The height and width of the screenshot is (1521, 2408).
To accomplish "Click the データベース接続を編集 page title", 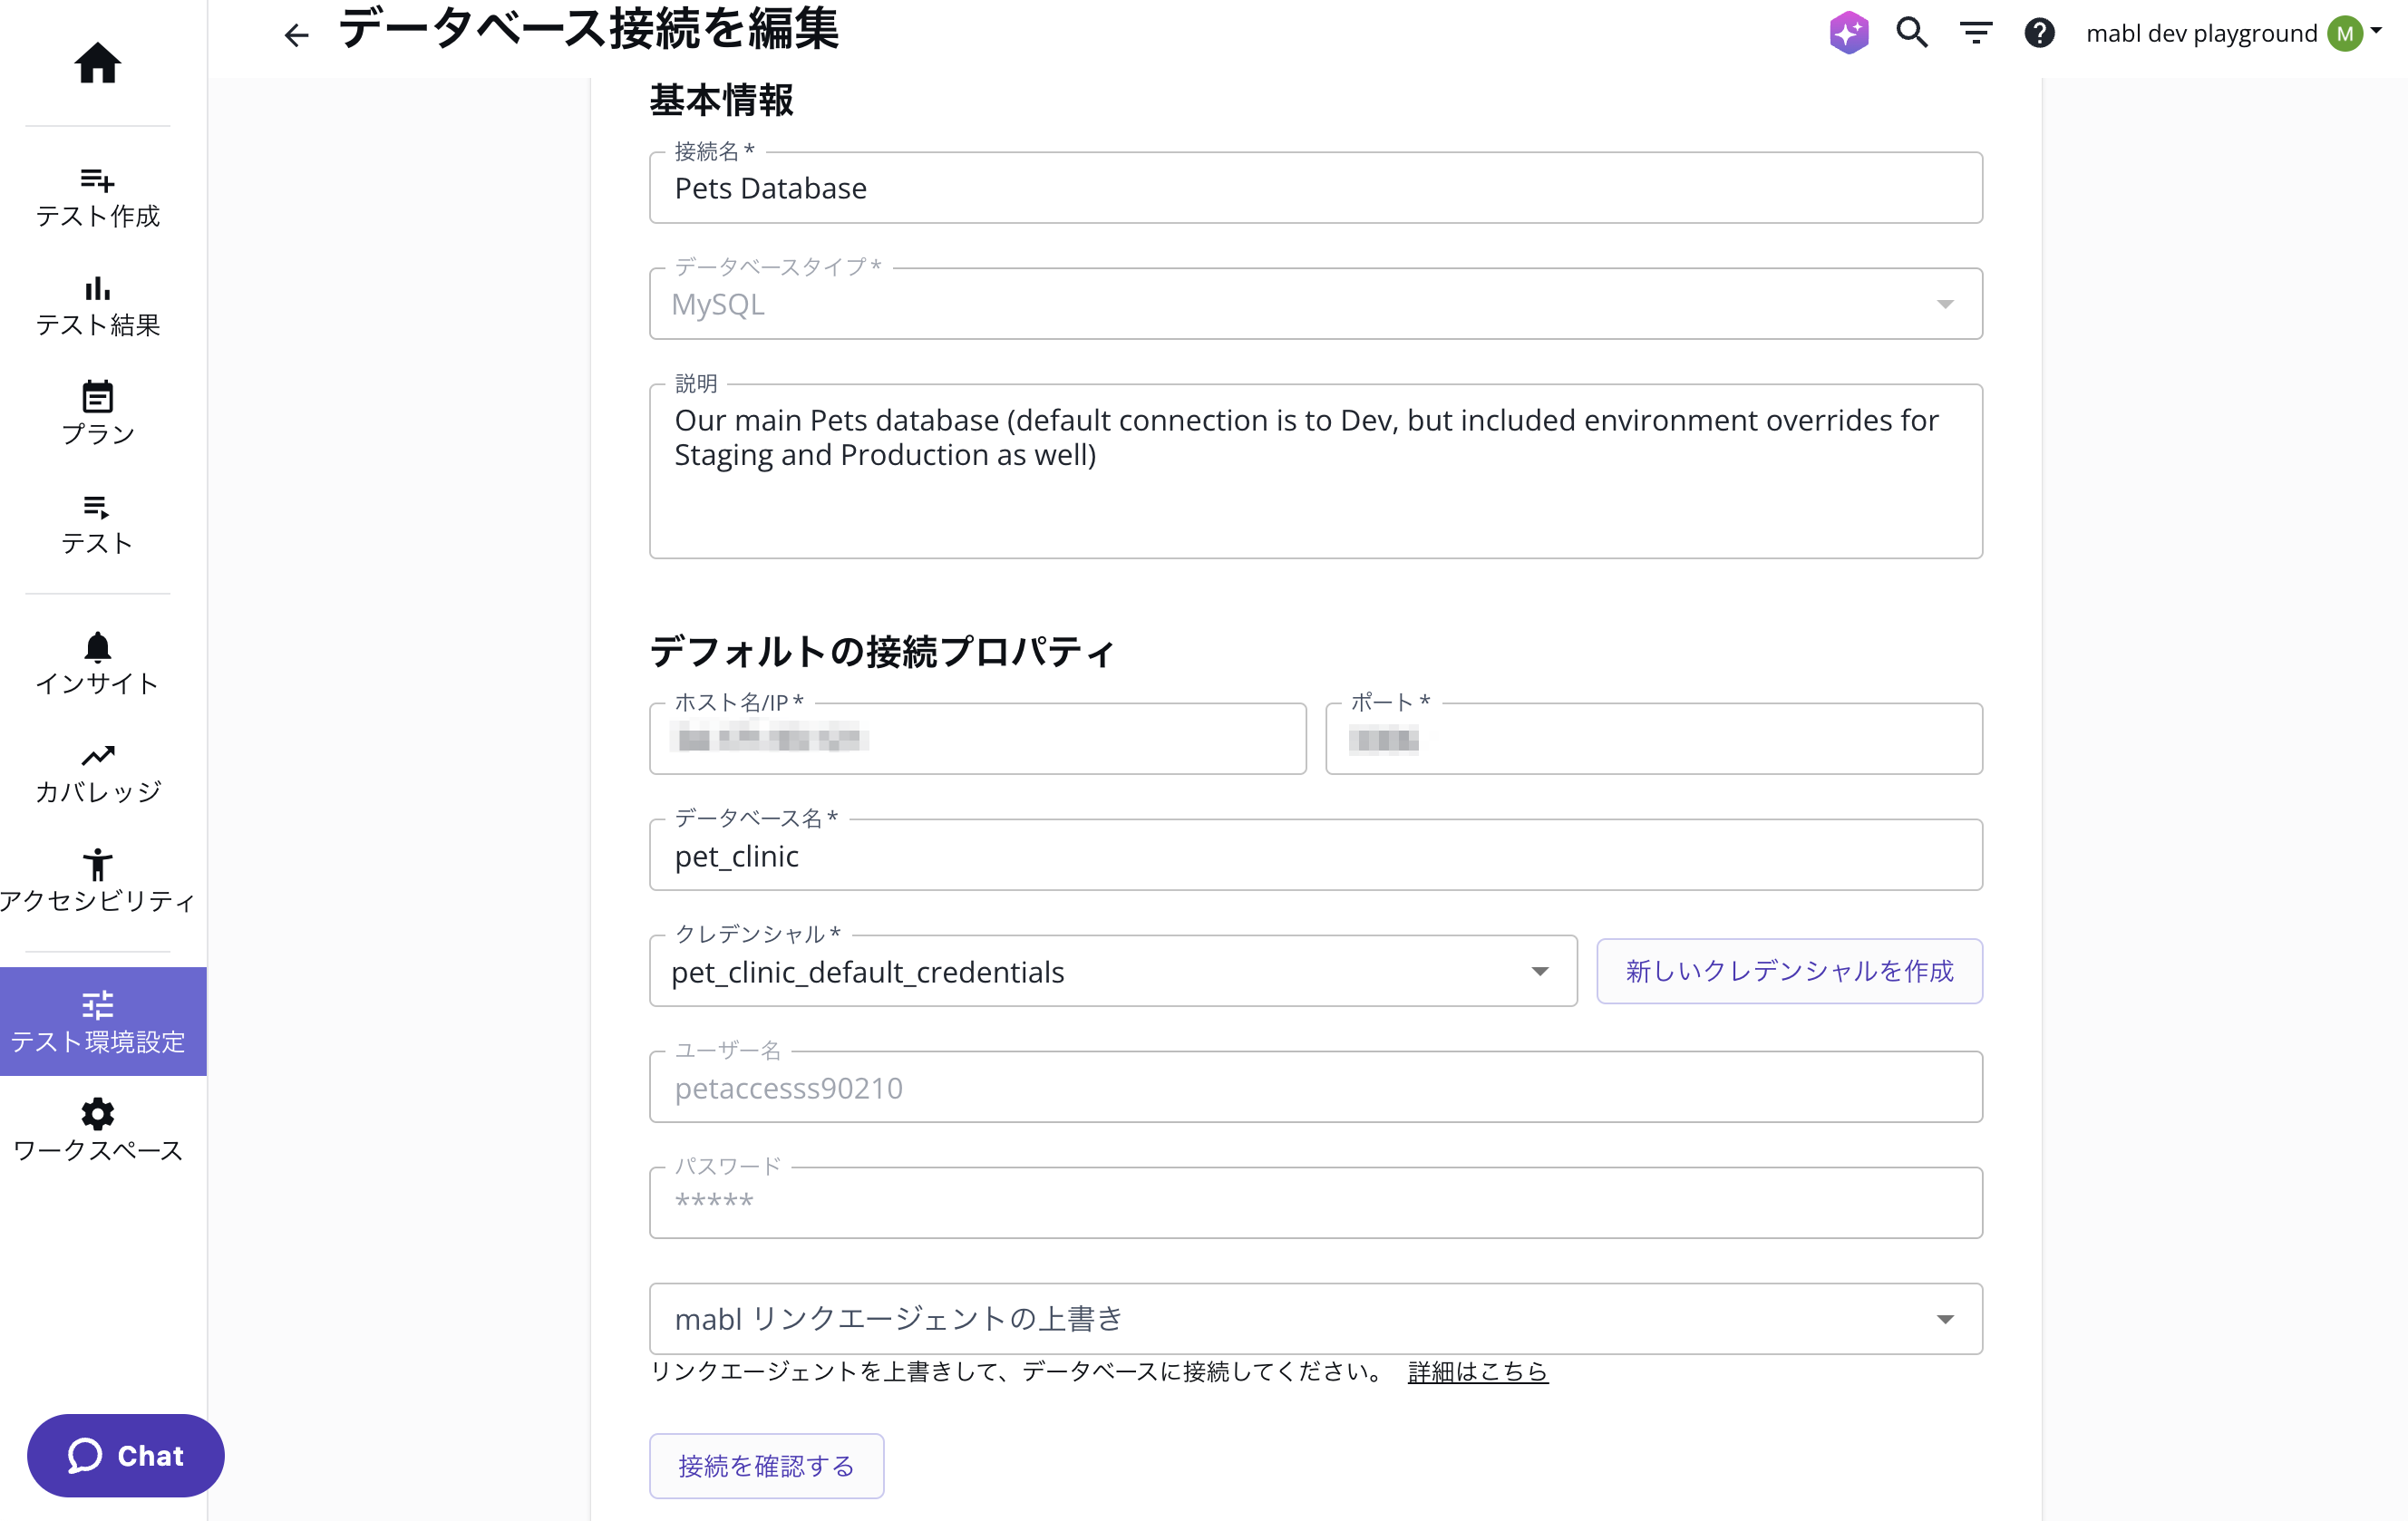I will (589, 30).
